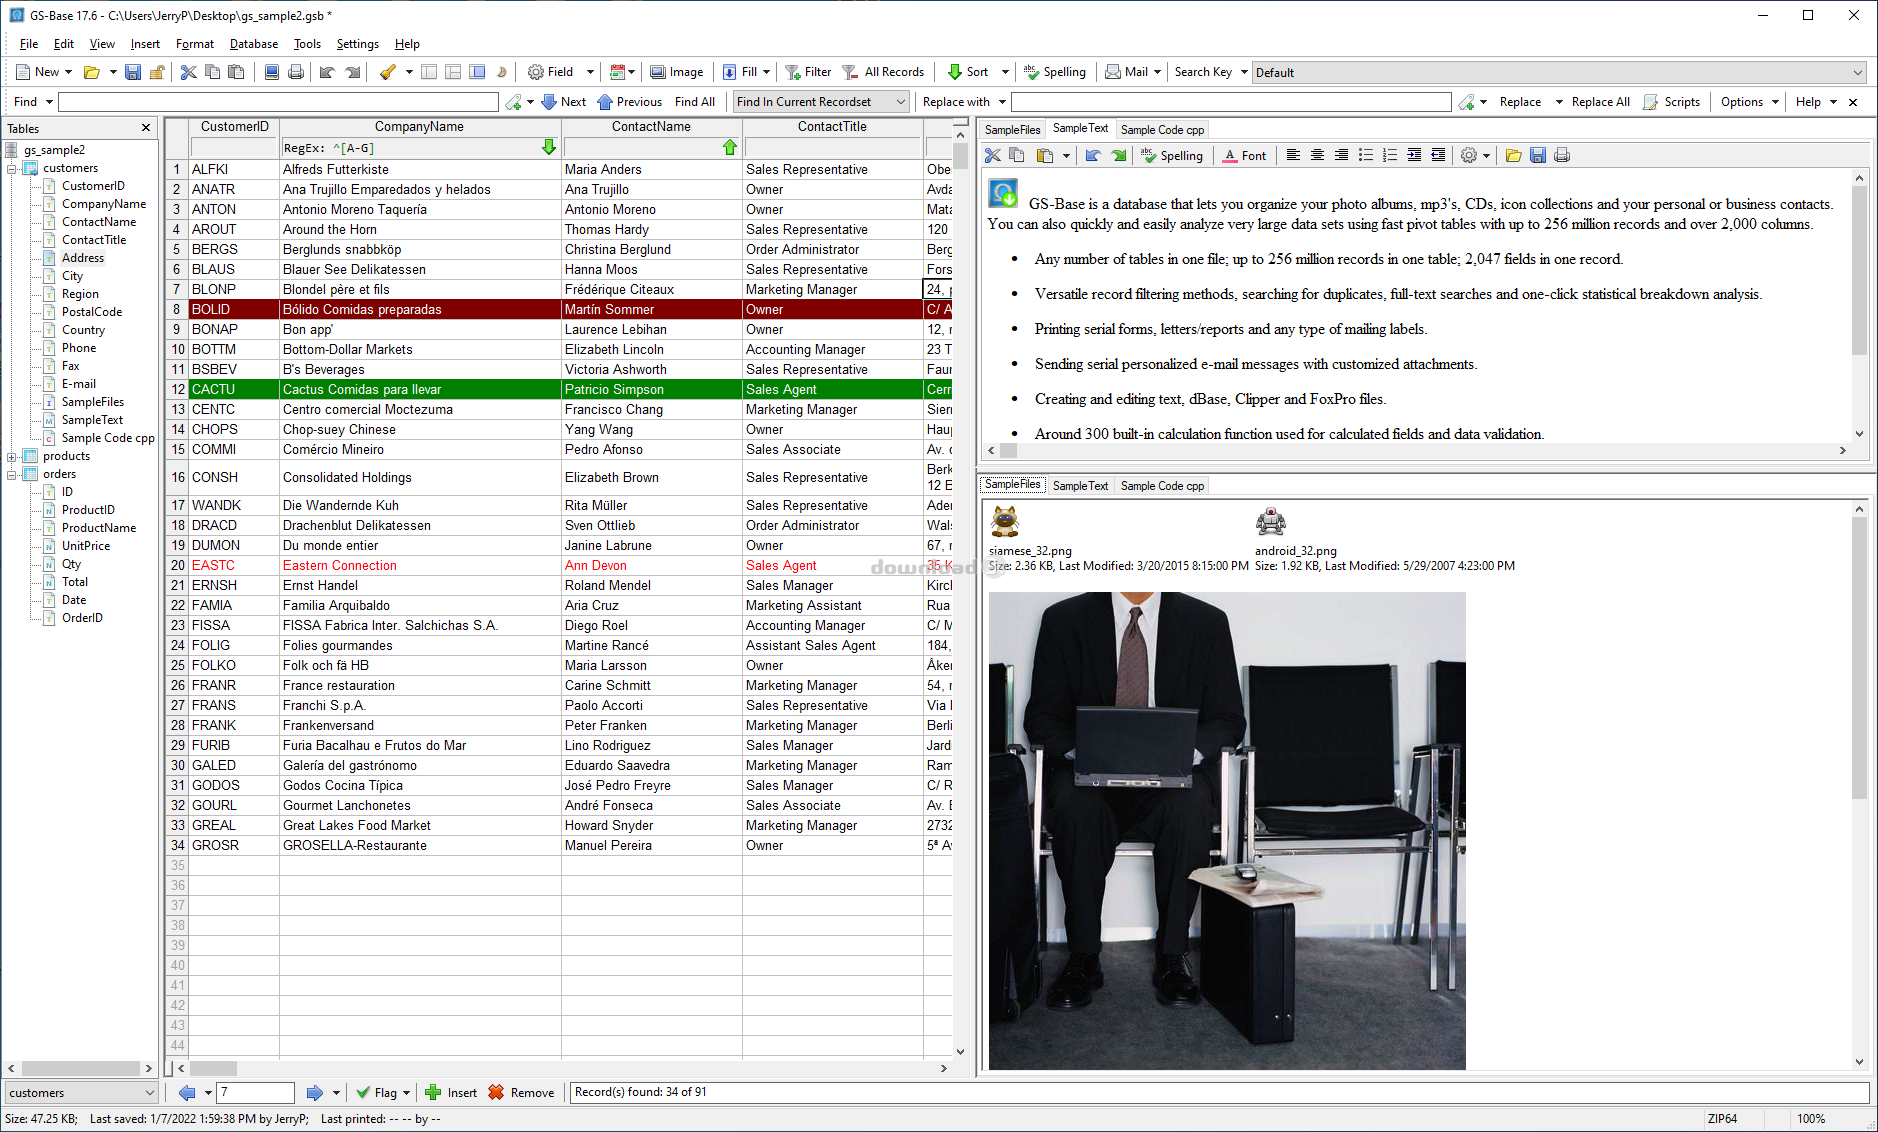Open the customers table selector dropdown
The image size is (1878, 1132).
81,1093
